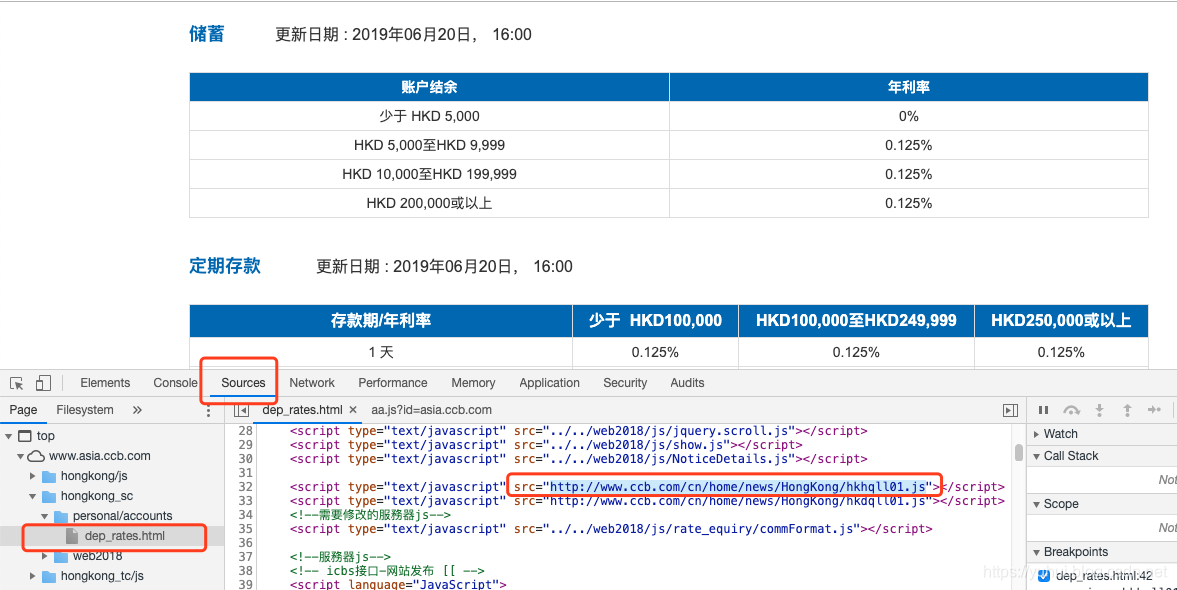Click line number 35 in gutter
Image resolution: width=1177 pixels, height=590 pixels.
pyautogui.click(x=245, y=528)
